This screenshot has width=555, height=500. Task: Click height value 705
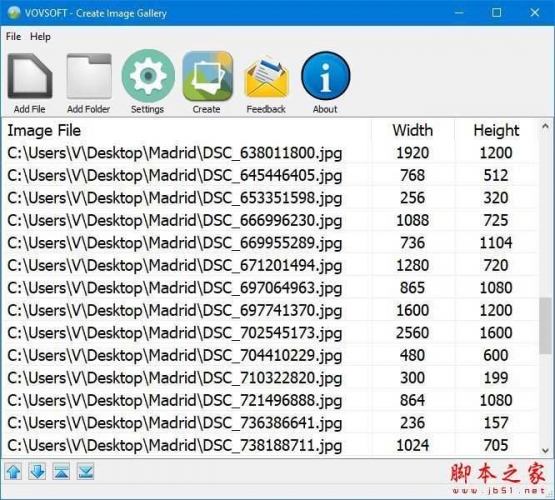pos(496,445)
